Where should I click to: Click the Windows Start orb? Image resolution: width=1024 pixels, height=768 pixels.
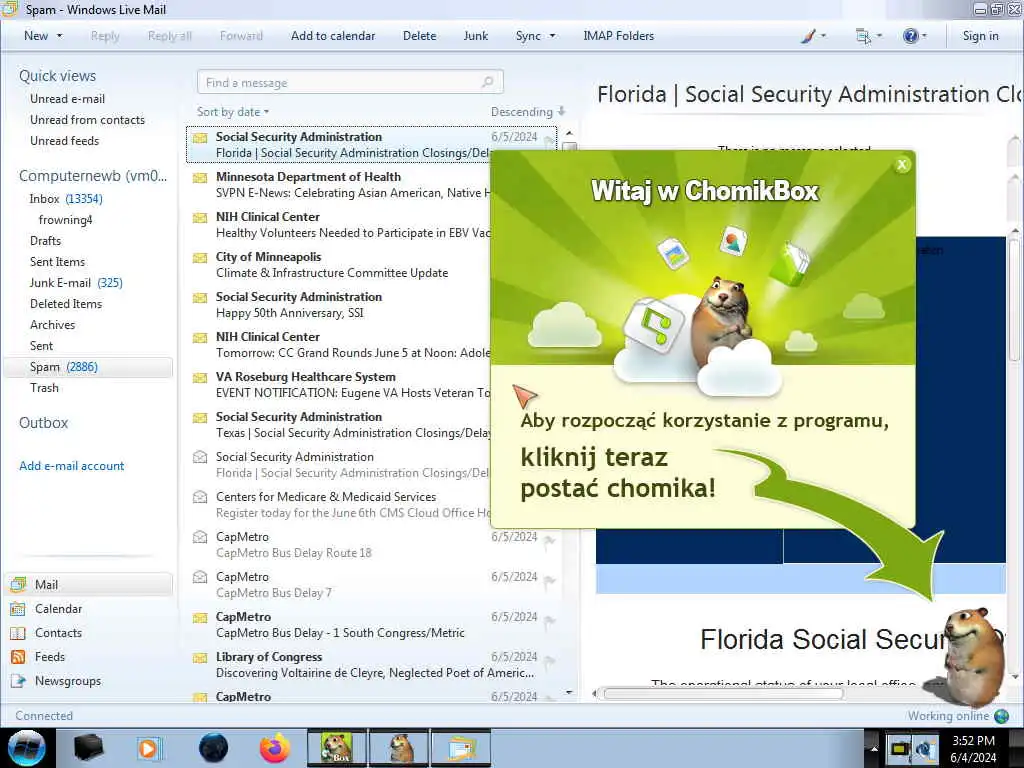click(x=26, y=748)
